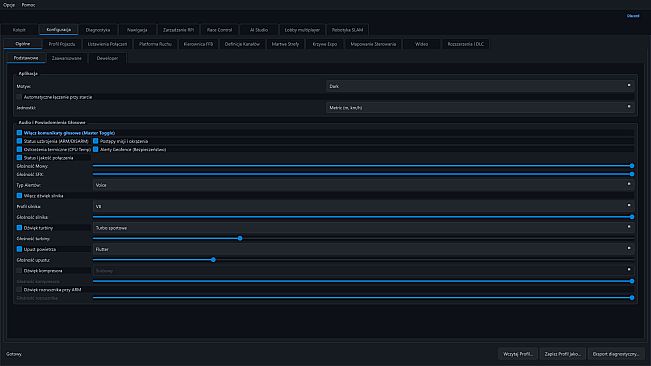Switch to the Lobby multiplayer tab
The width and height of the screenshot is (651, 366).
point(302,30)
